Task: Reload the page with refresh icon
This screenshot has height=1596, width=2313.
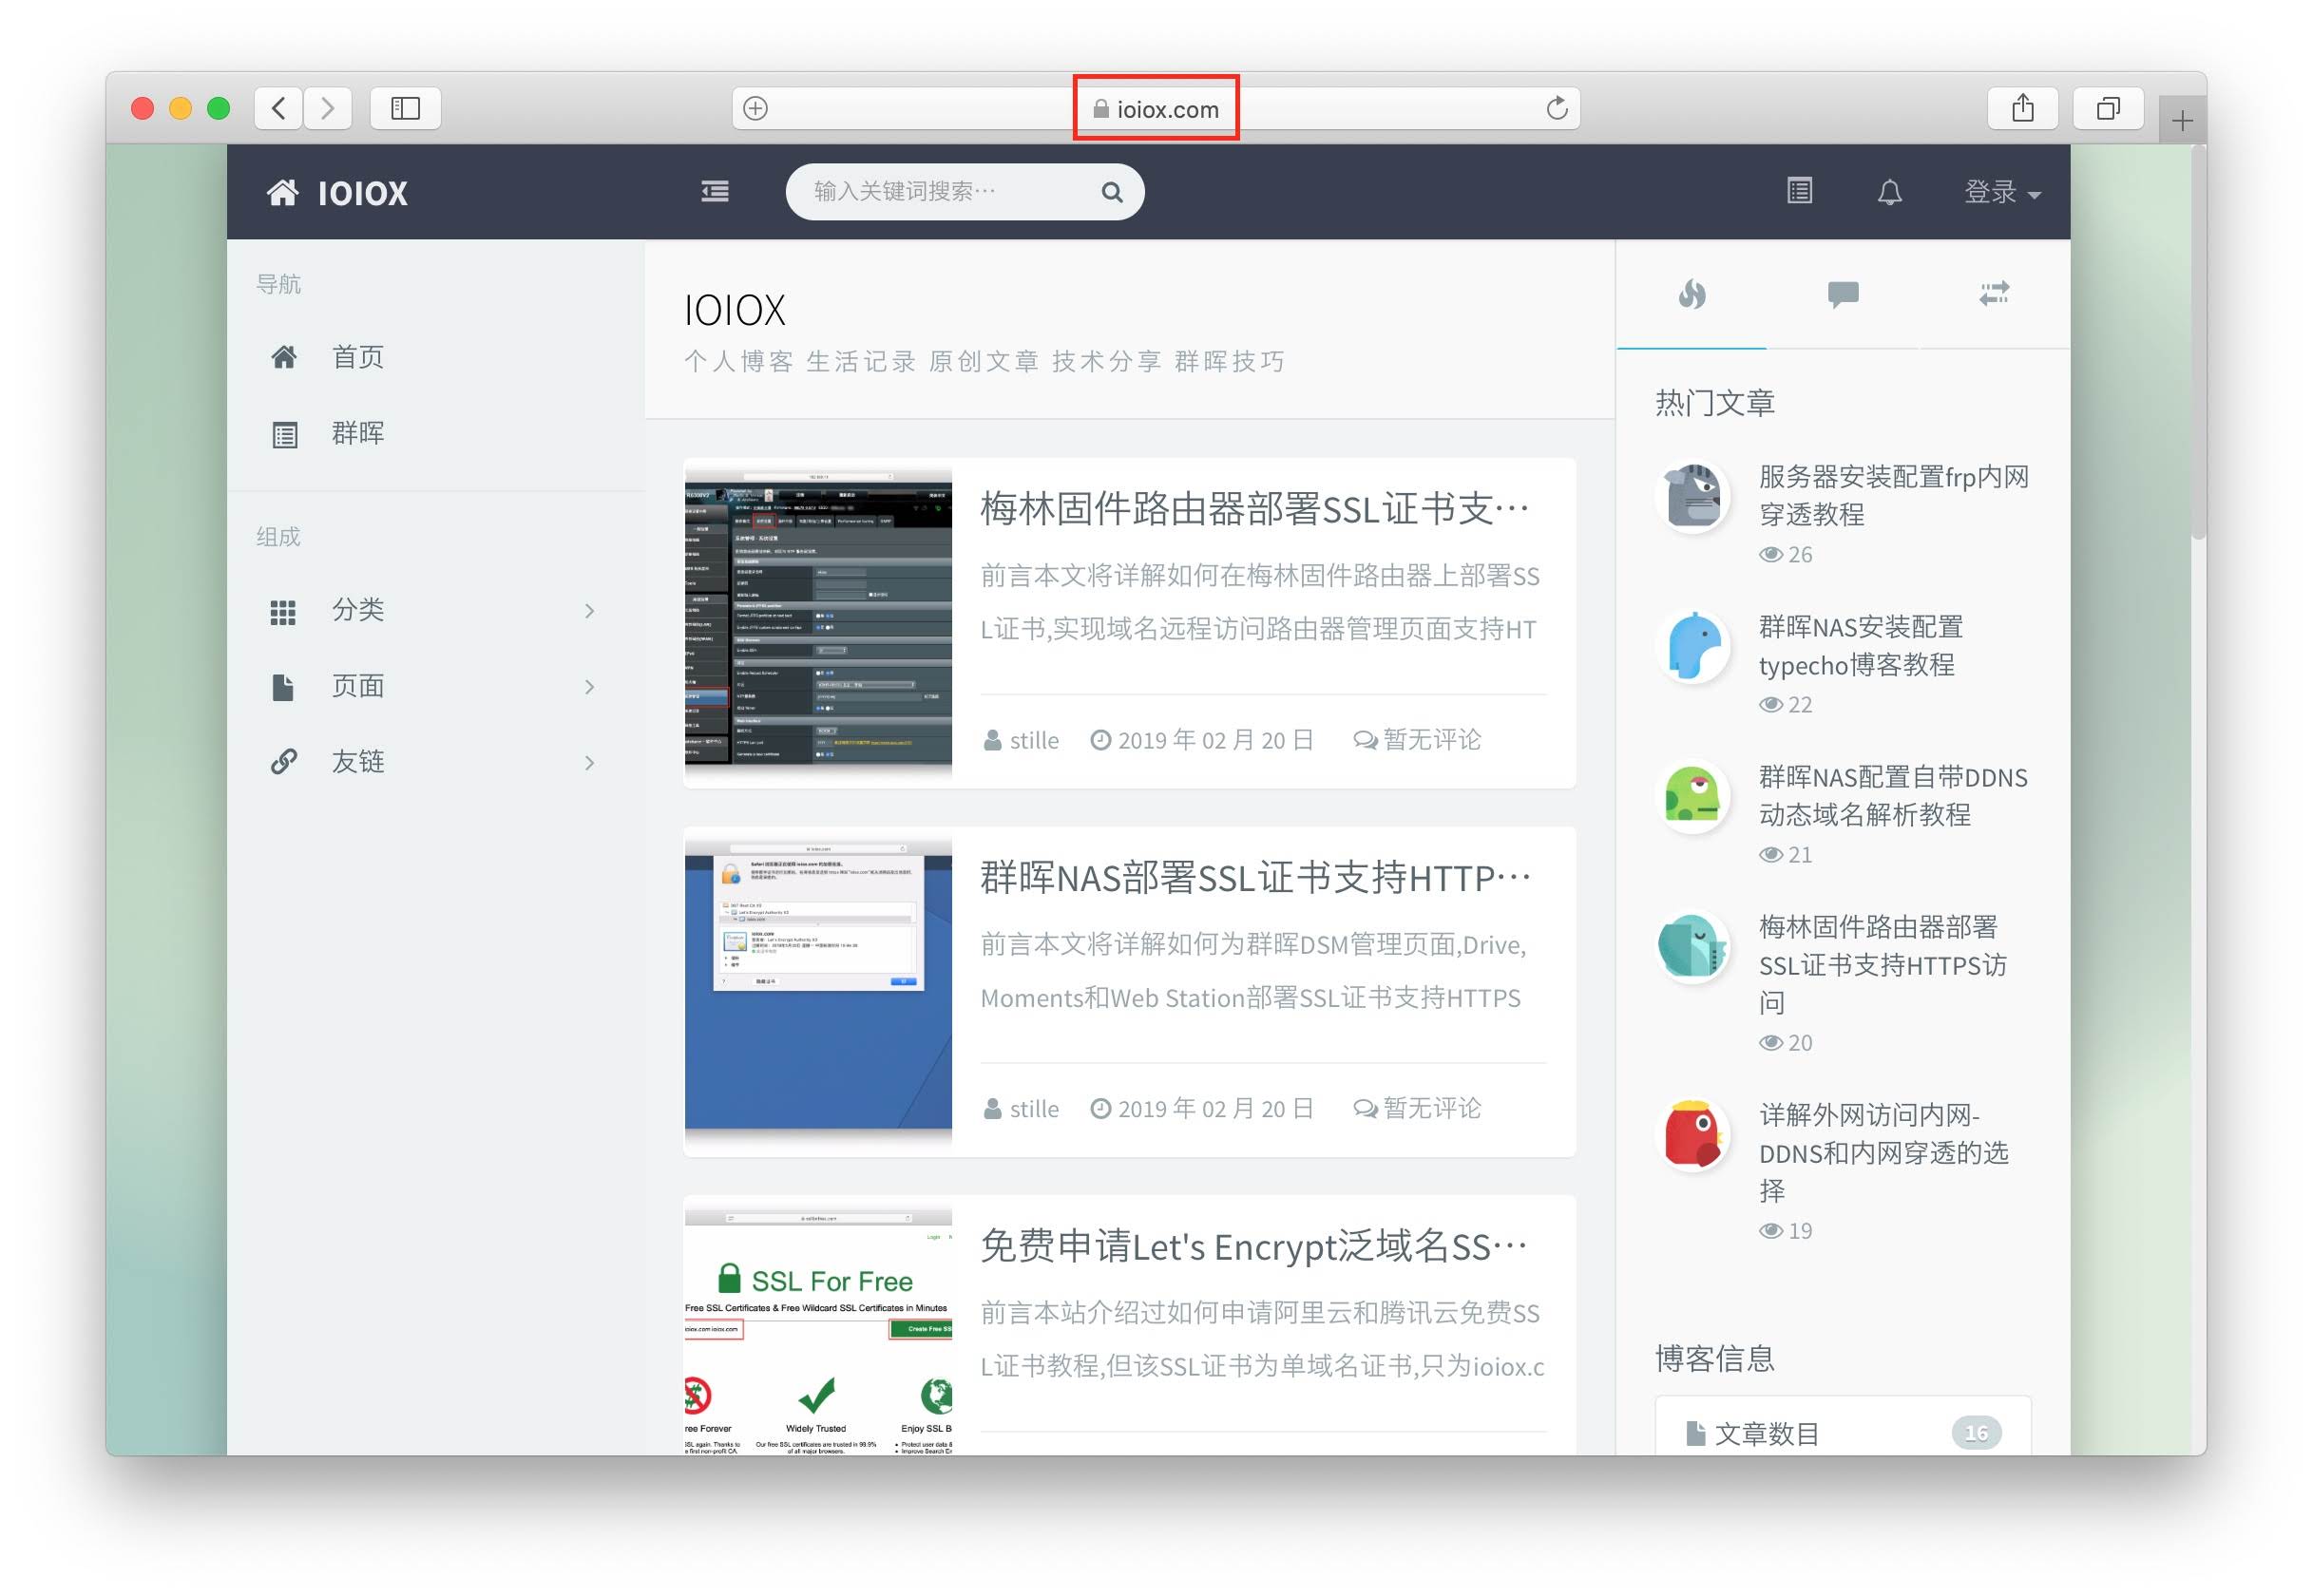Action: pos(1556,108)
